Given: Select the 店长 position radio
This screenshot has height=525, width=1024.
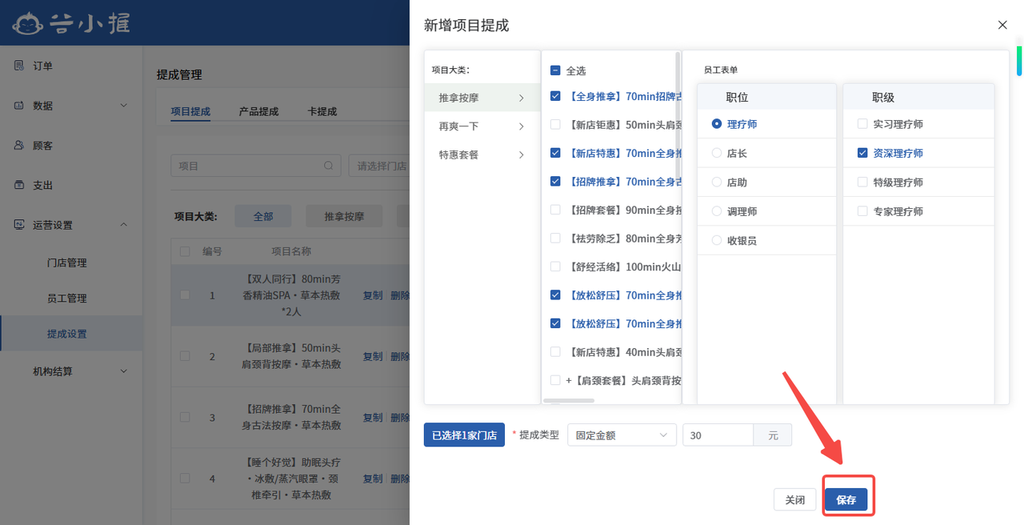Looking at the screenshot, I should click(x=716, y=153).
